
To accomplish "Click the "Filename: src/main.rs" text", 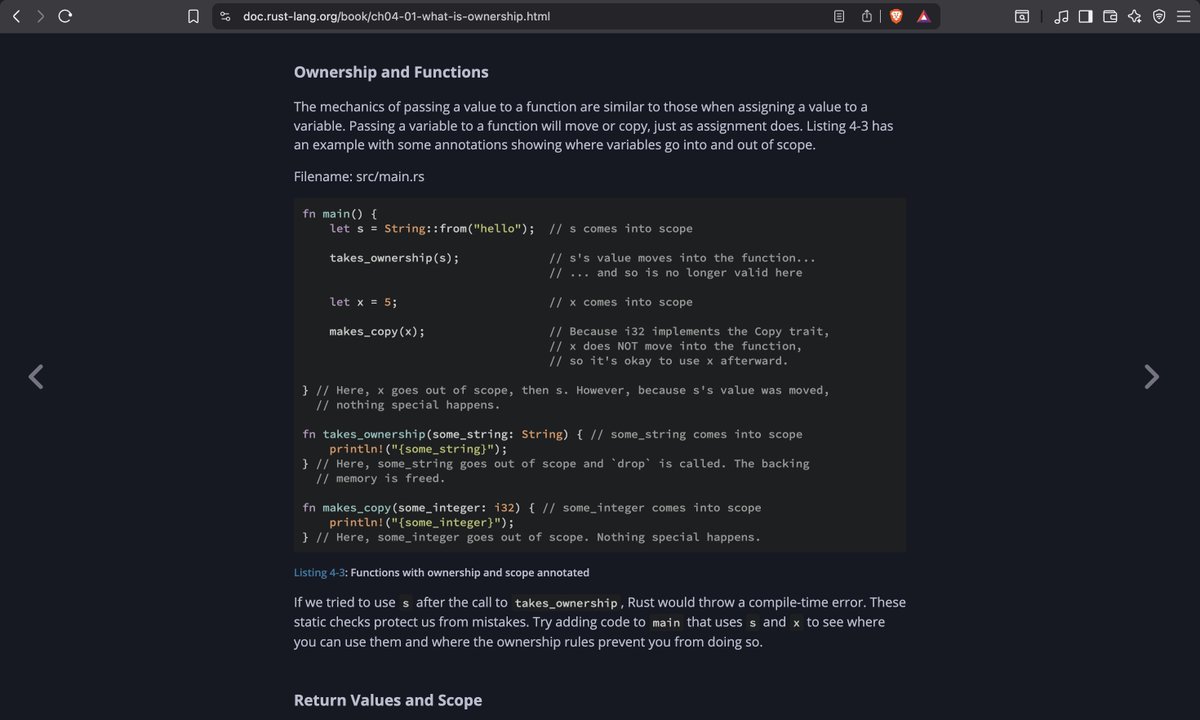I will coord(361,176).
